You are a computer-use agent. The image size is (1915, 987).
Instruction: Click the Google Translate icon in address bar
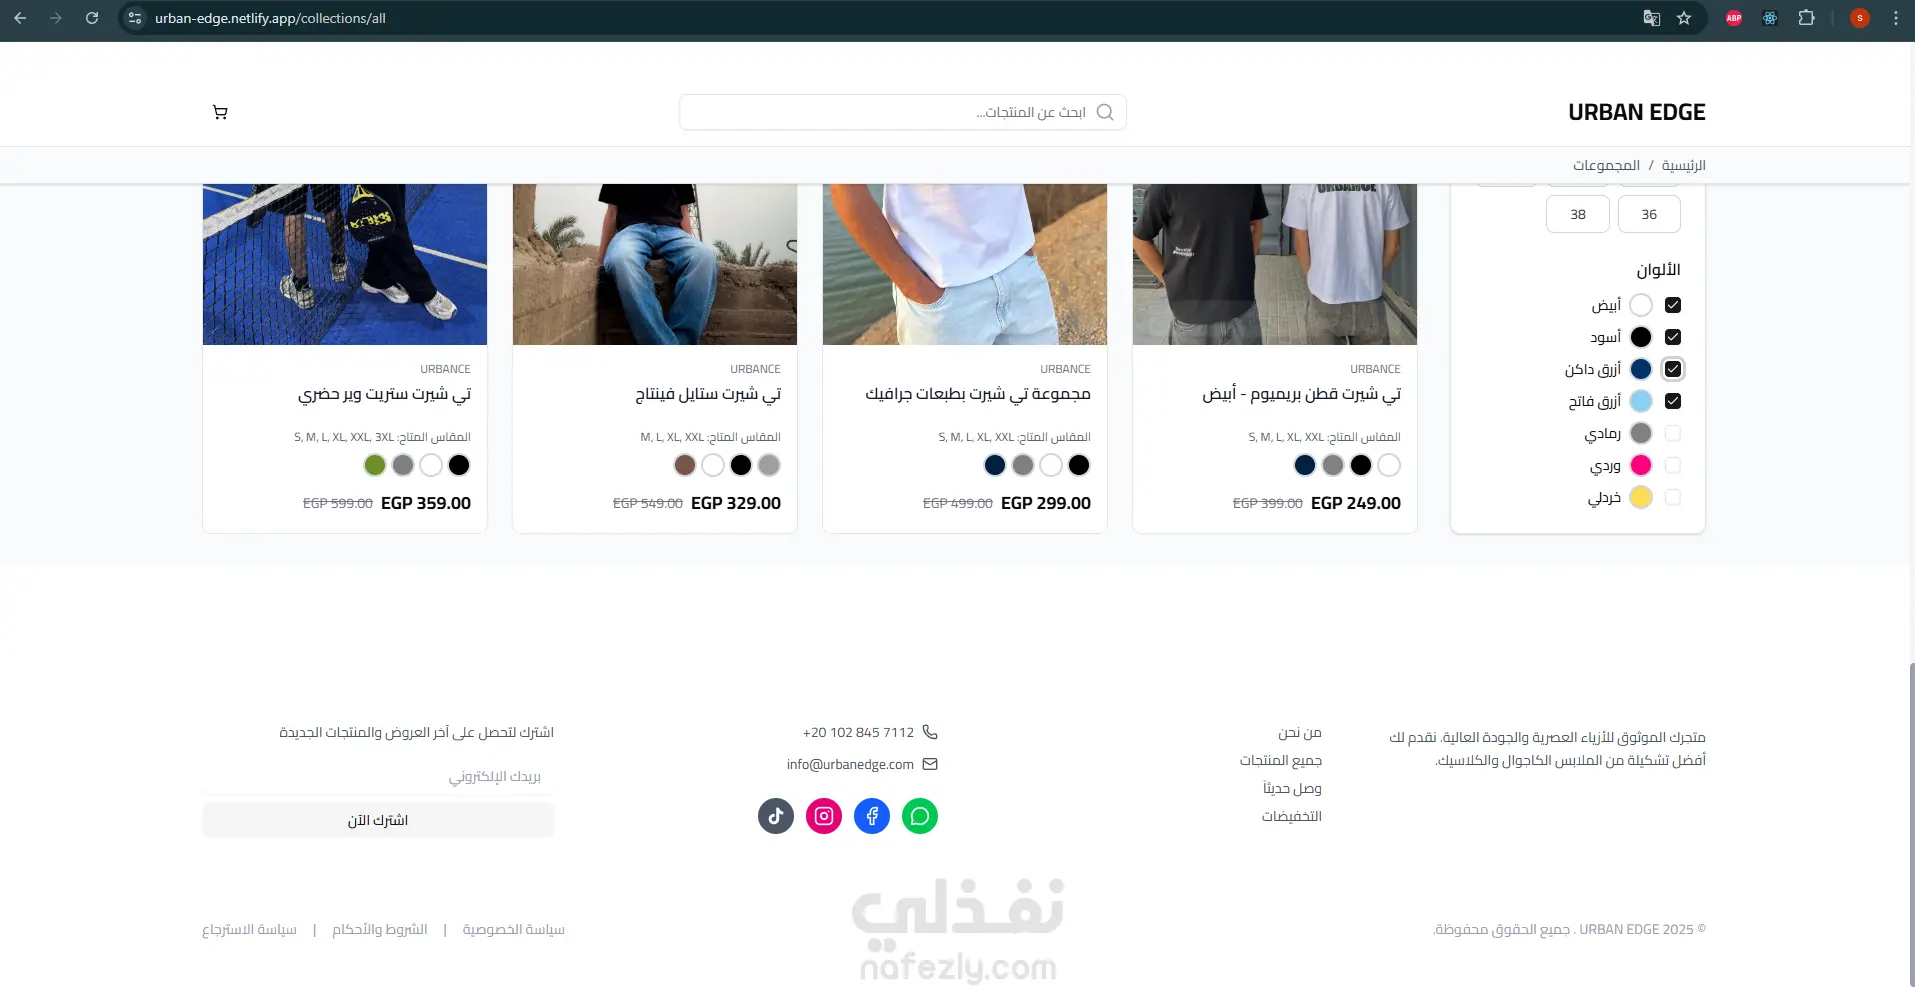tap(1652, 18)
